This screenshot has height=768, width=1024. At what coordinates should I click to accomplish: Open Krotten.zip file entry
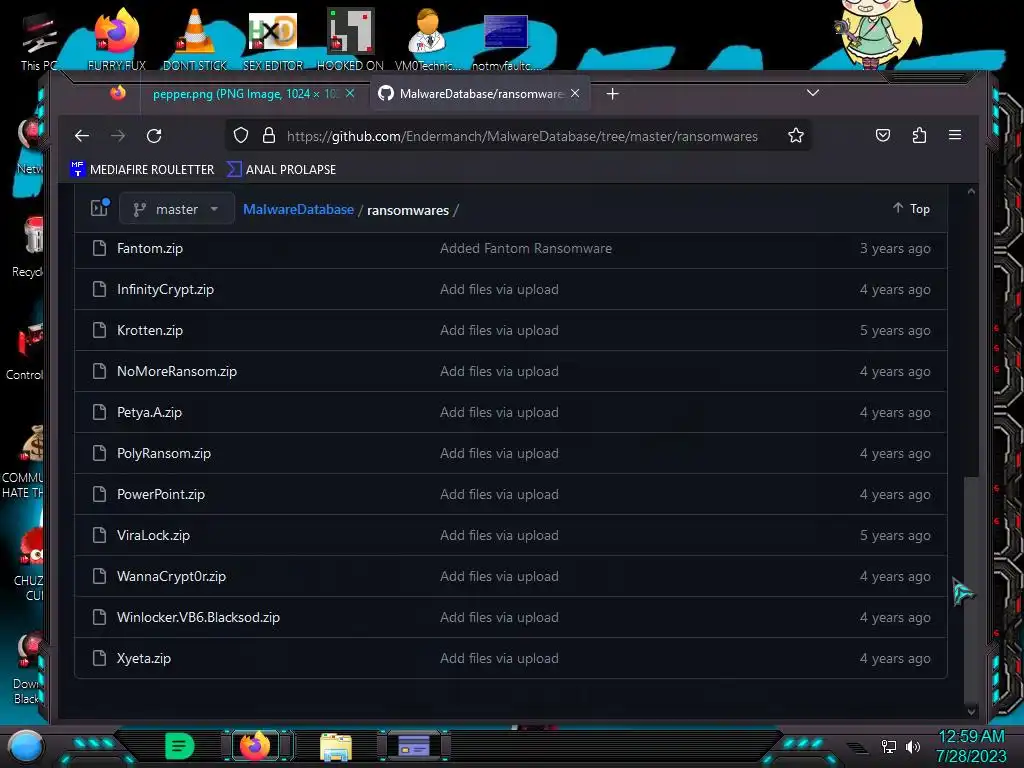[x=150, y=330]
